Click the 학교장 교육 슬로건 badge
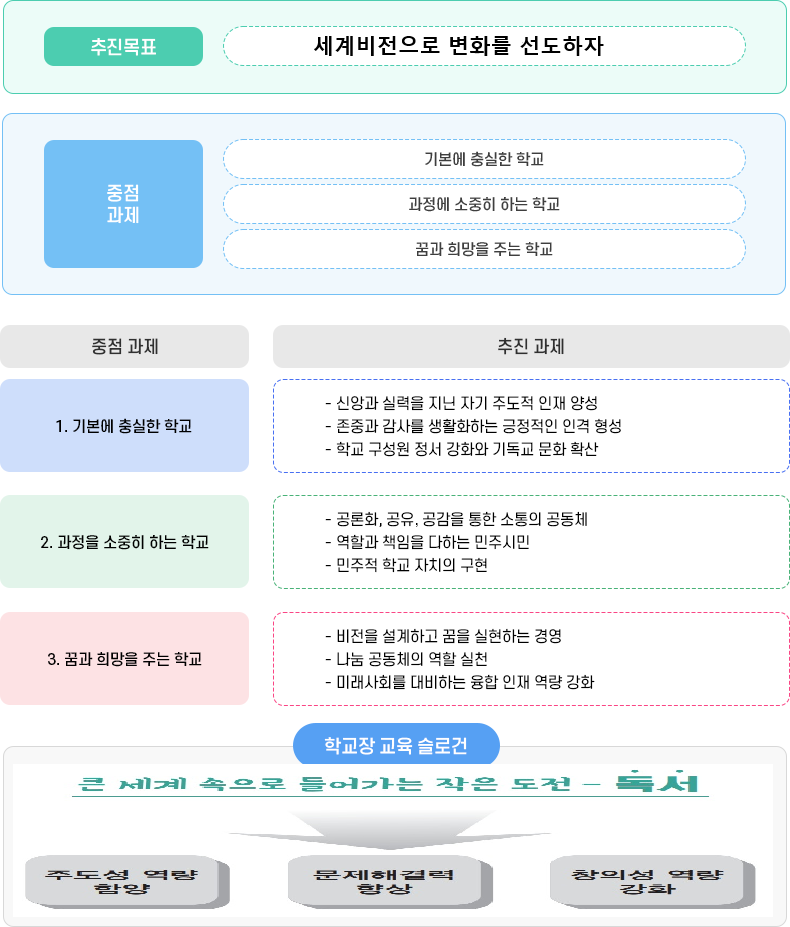Viewport: 790px width, 927px height. pos(396,746)
